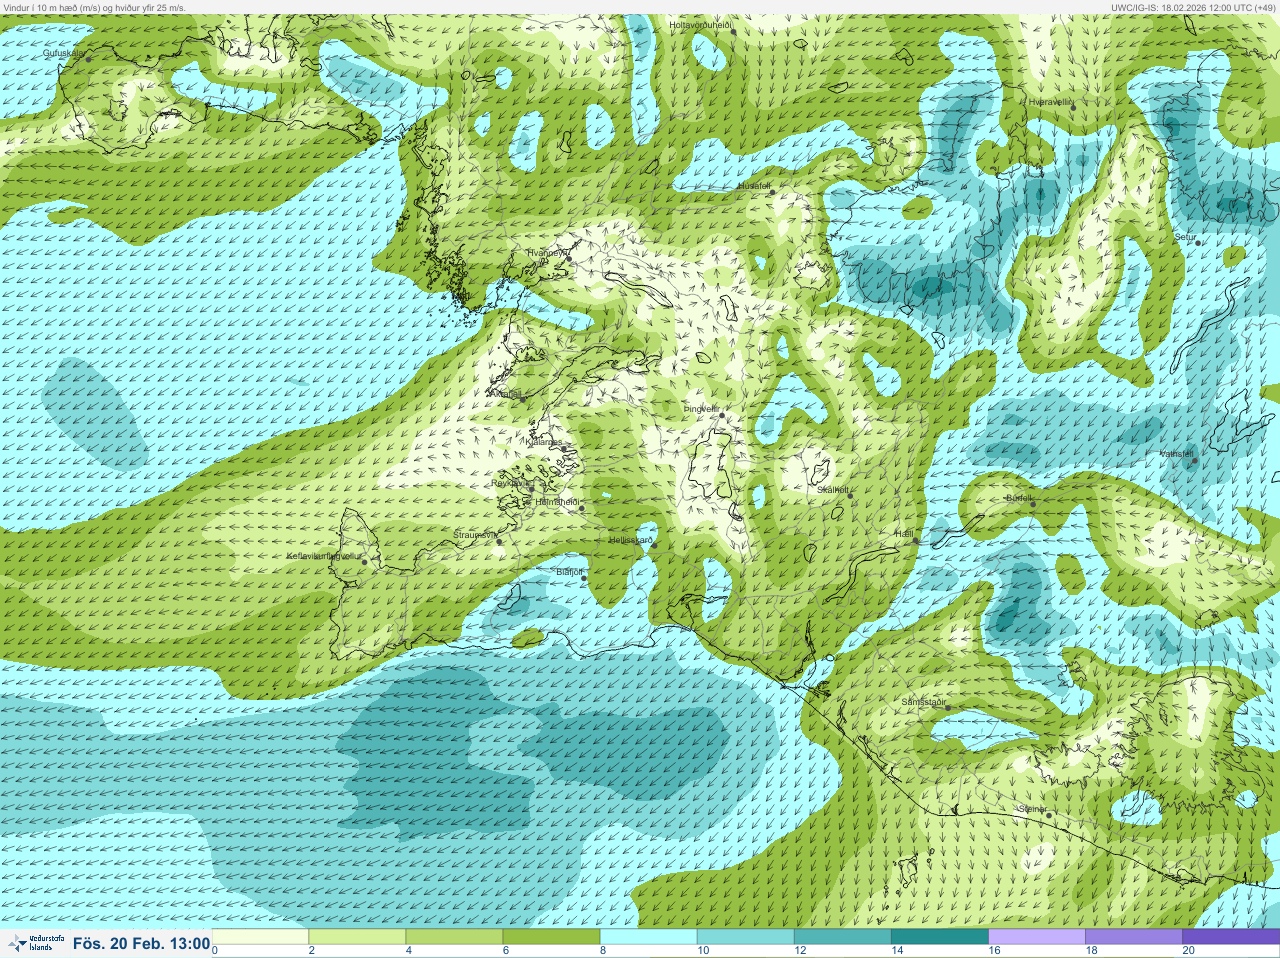Click the Kjalarnes station label

tap(544, 441)
